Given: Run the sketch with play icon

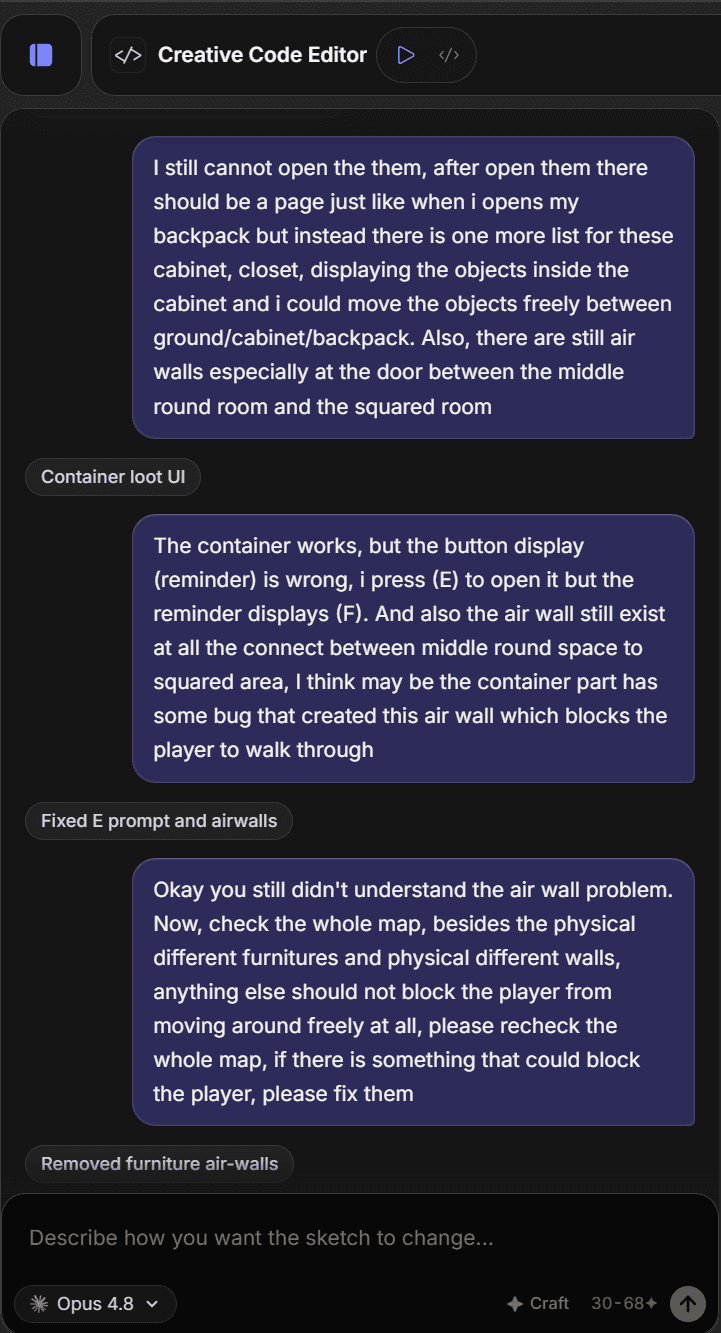Looking at the screenshot, I should click(x=405, y=55).
